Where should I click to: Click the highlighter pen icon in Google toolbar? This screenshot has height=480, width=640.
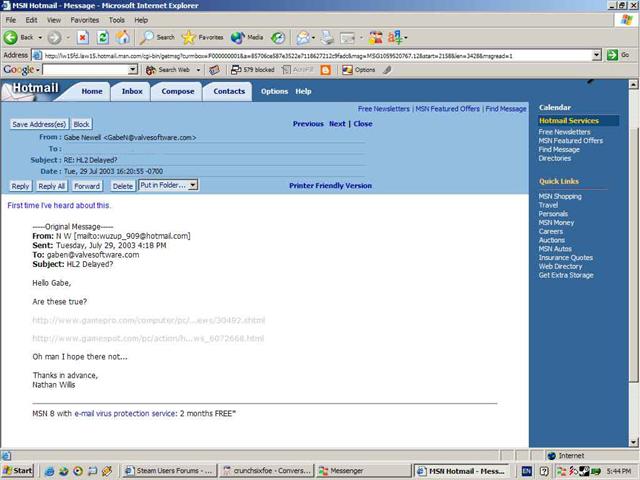pyautogui.click(x=387, y=70)
